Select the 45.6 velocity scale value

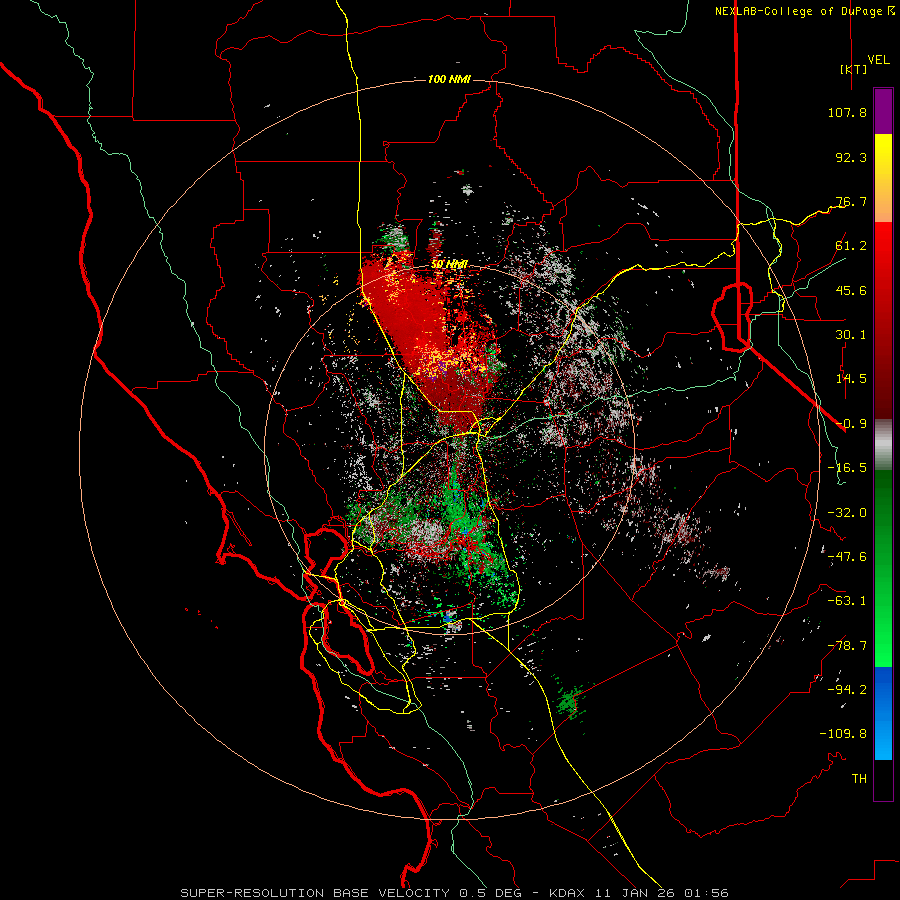click(x=851, y=290)
